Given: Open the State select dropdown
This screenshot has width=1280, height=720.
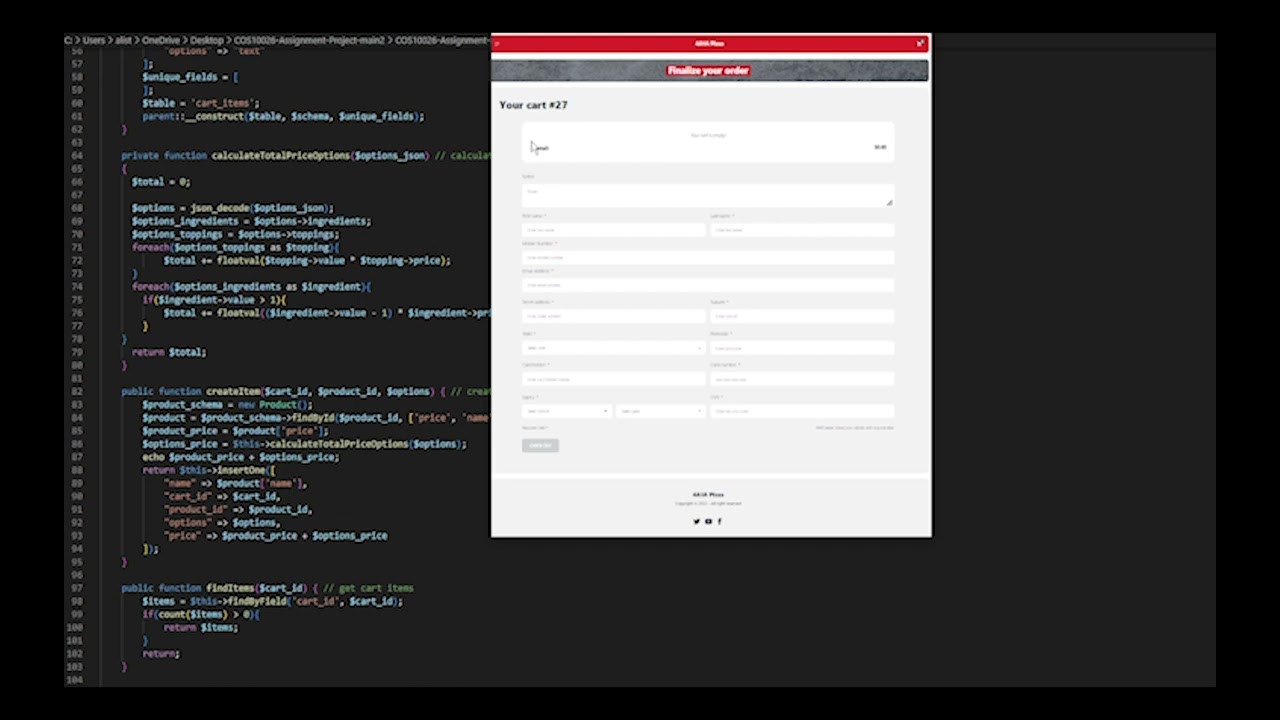Looking at the screenshot, I should tap(613, 348).
